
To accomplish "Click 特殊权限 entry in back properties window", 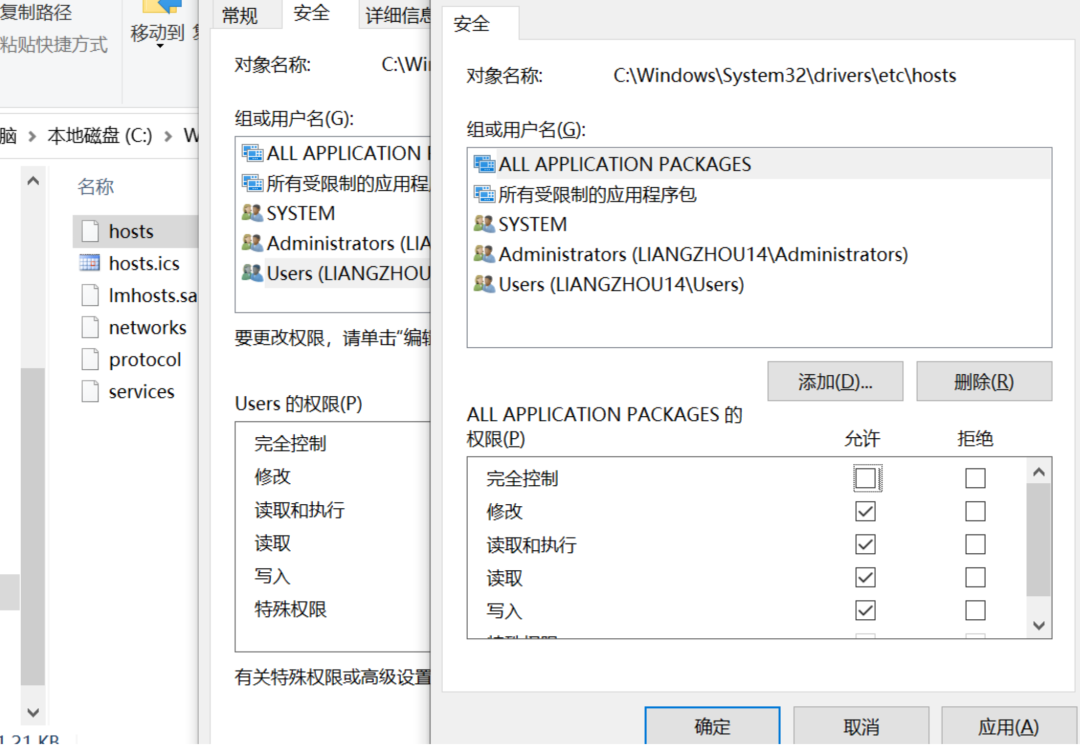I will coord(290,609).
